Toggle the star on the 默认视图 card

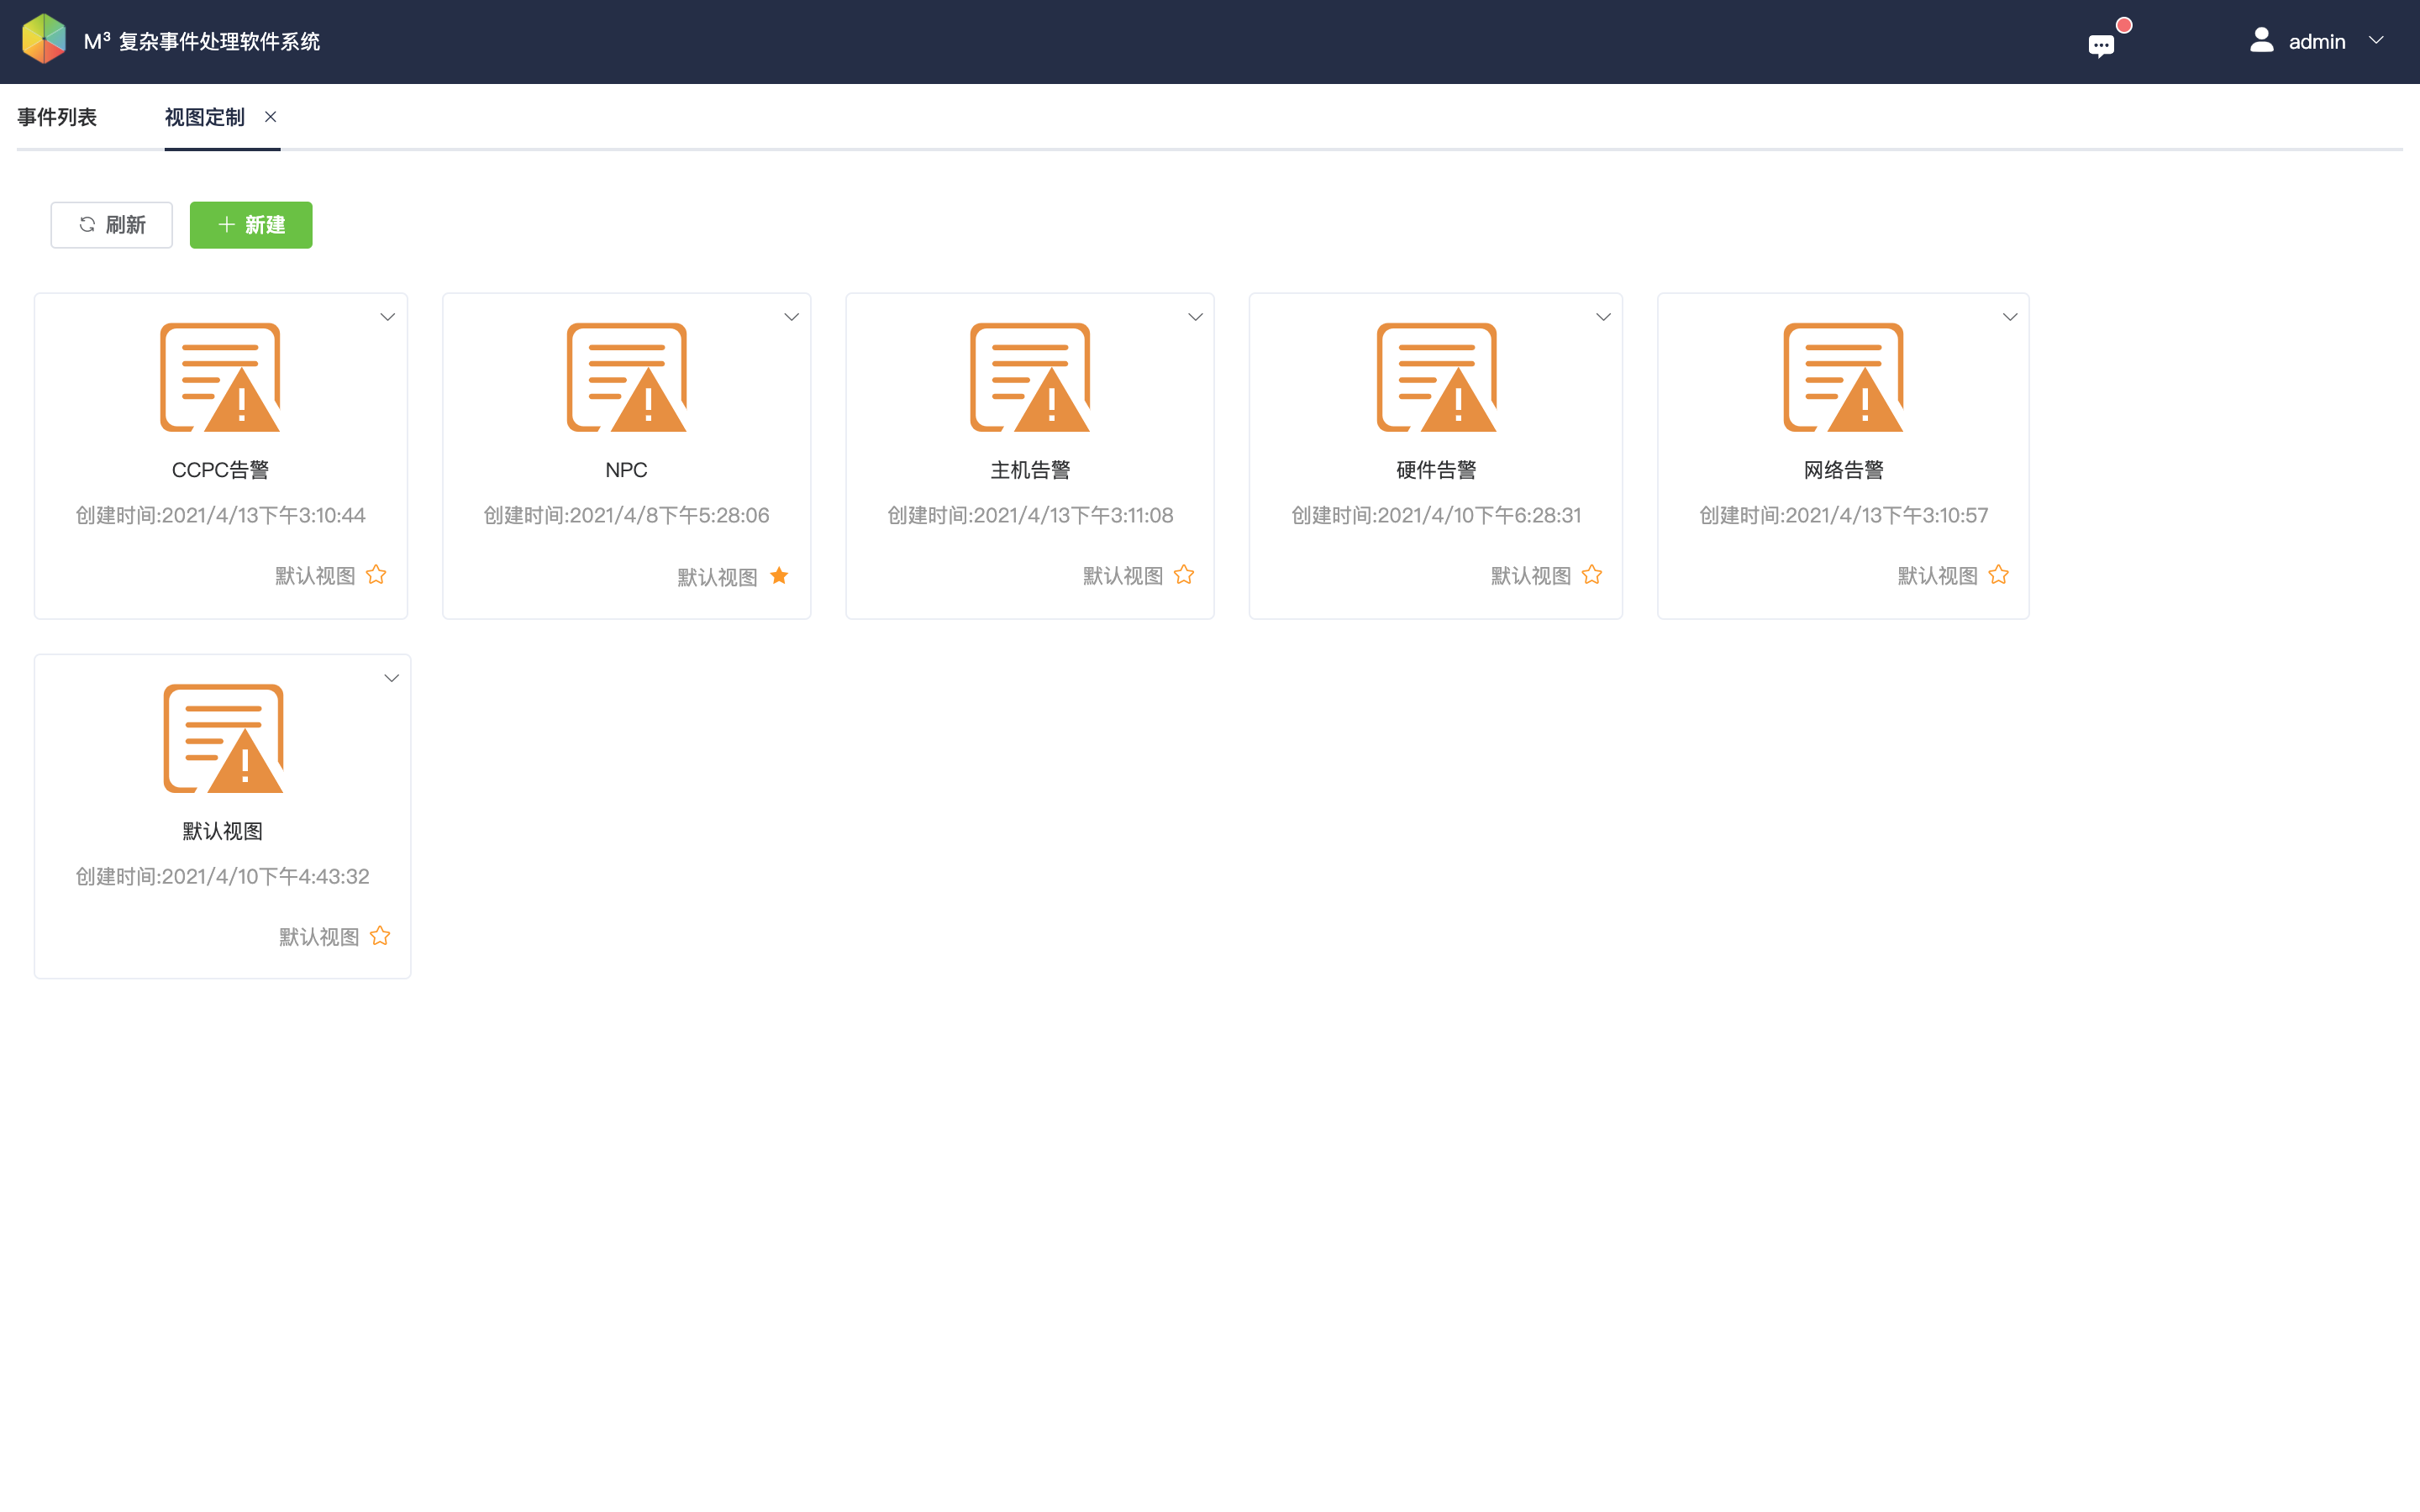380,936
